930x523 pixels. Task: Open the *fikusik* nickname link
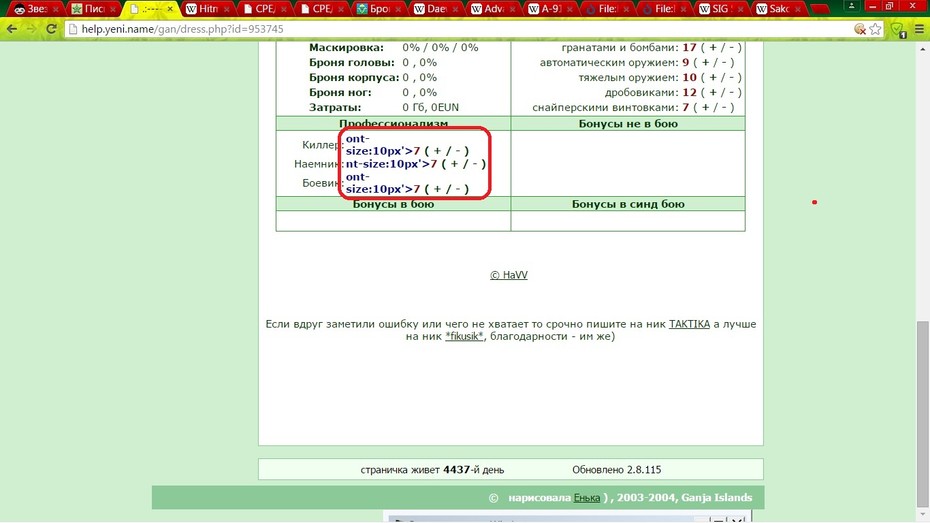coord(464,337)
